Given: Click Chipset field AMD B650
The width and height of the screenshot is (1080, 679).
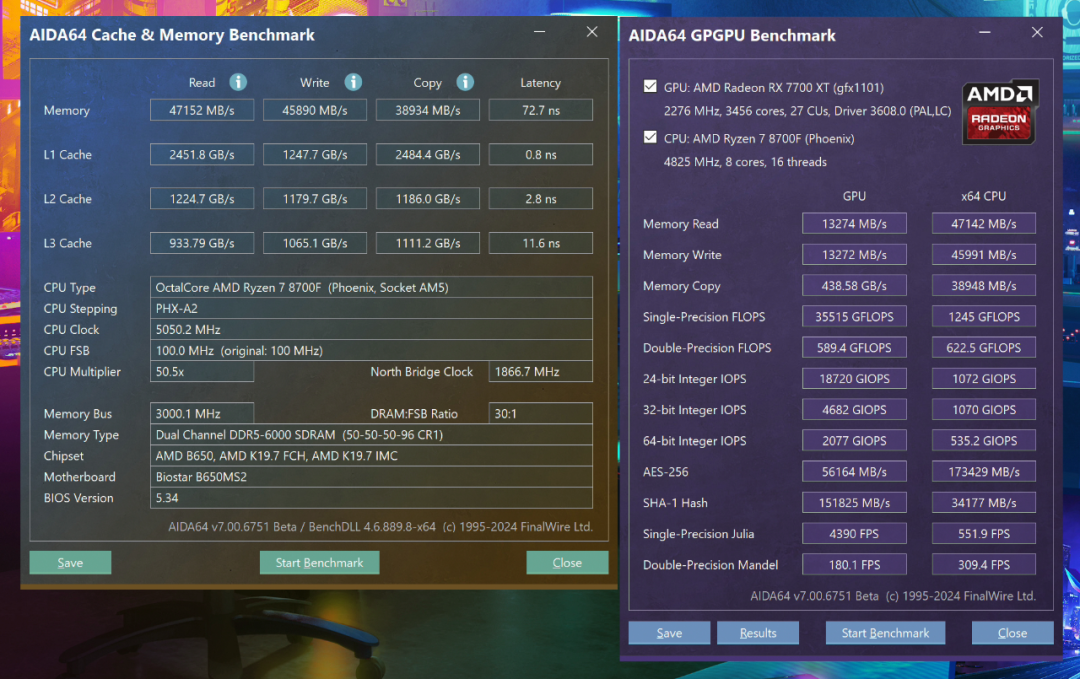Looking at the screenshot, I should (371, 455).
